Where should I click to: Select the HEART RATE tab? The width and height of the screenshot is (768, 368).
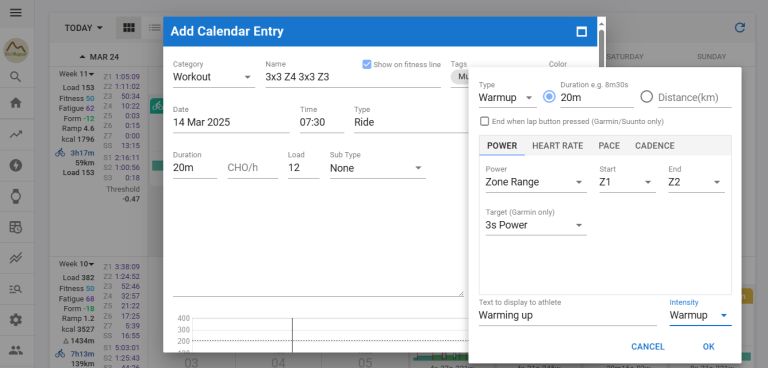click(557, 146)
